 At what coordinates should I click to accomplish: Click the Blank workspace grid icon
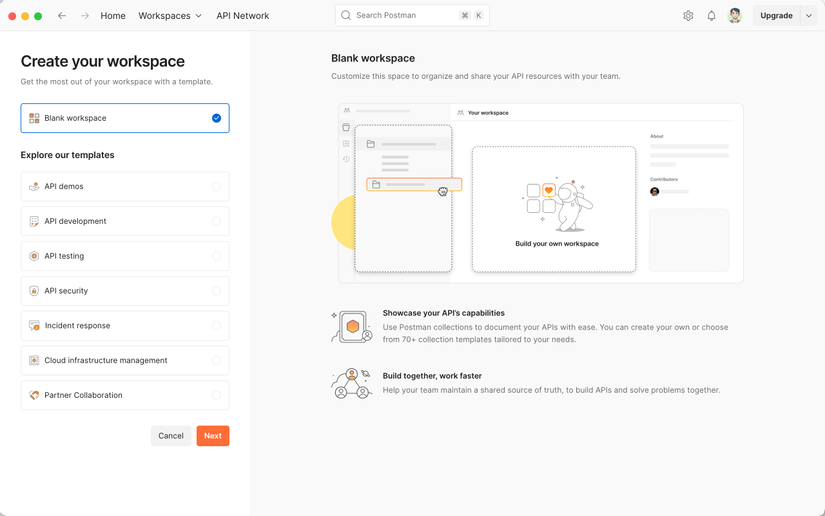pos(34,118)
